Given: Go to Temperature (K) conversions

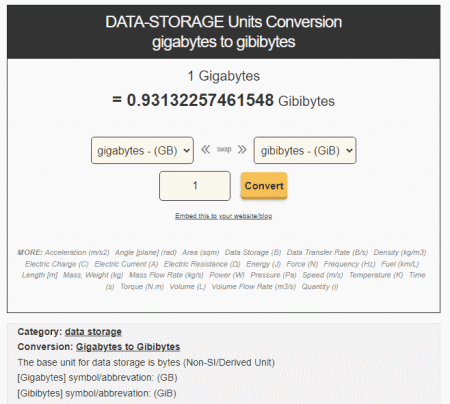Looking at the screenshot, I should tap(376, 275).
